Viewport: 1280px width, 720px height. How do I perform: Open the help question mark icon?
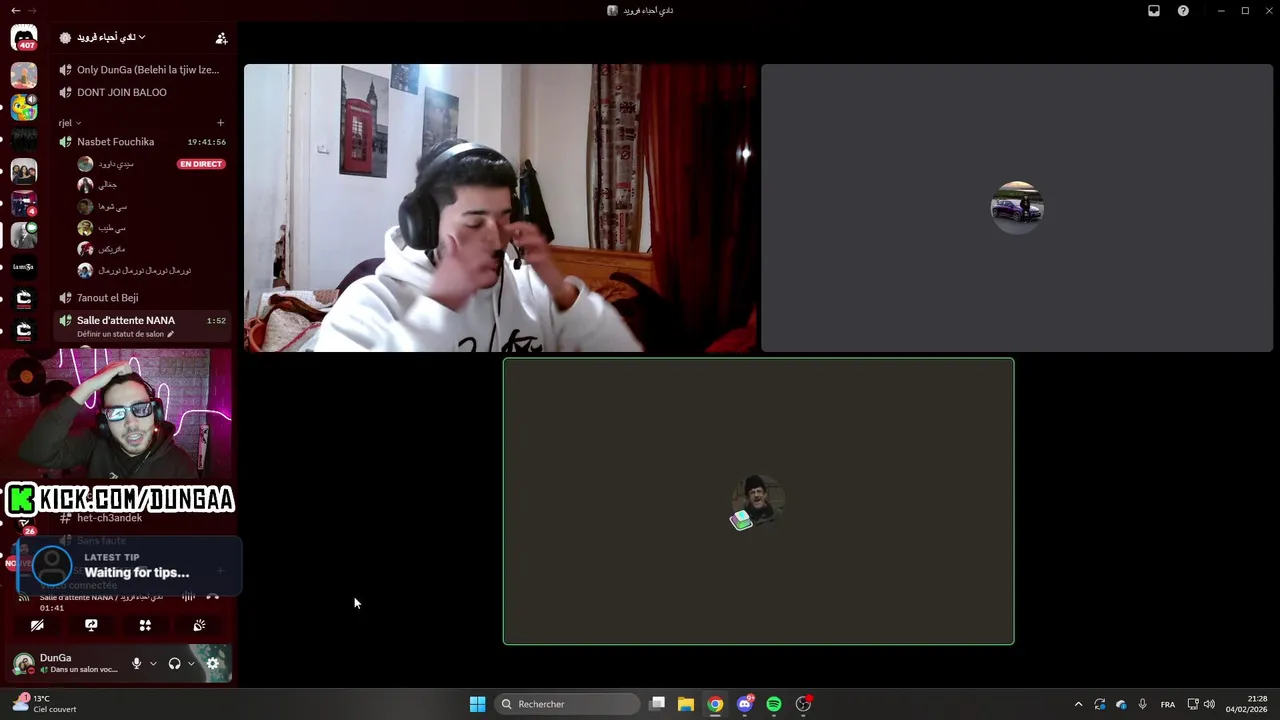[1183, 11]
